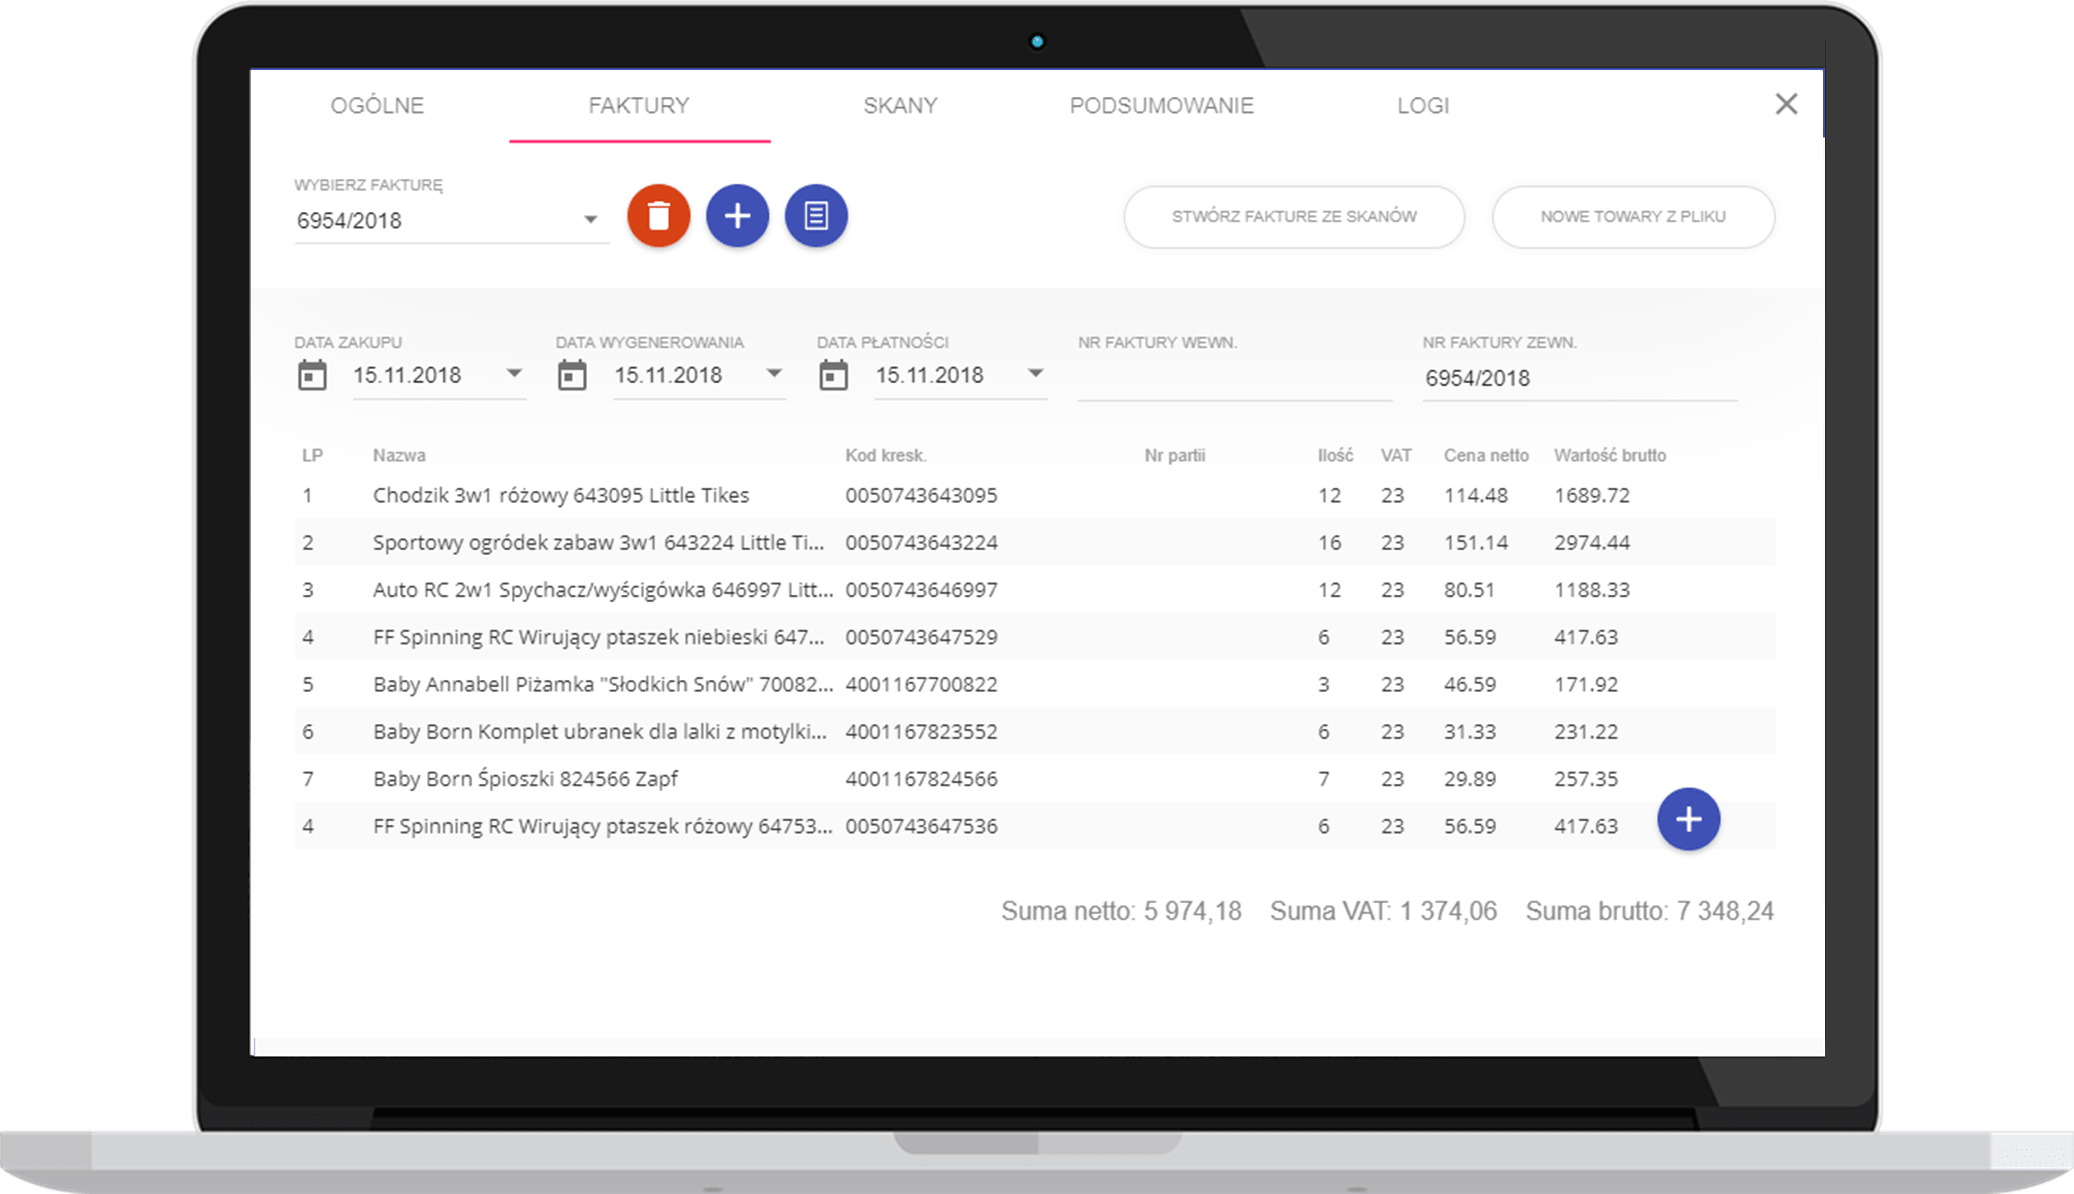Open the Data Zakupu date dropdown
This screenshot has height=1194, width=2074.
[515, 373]
